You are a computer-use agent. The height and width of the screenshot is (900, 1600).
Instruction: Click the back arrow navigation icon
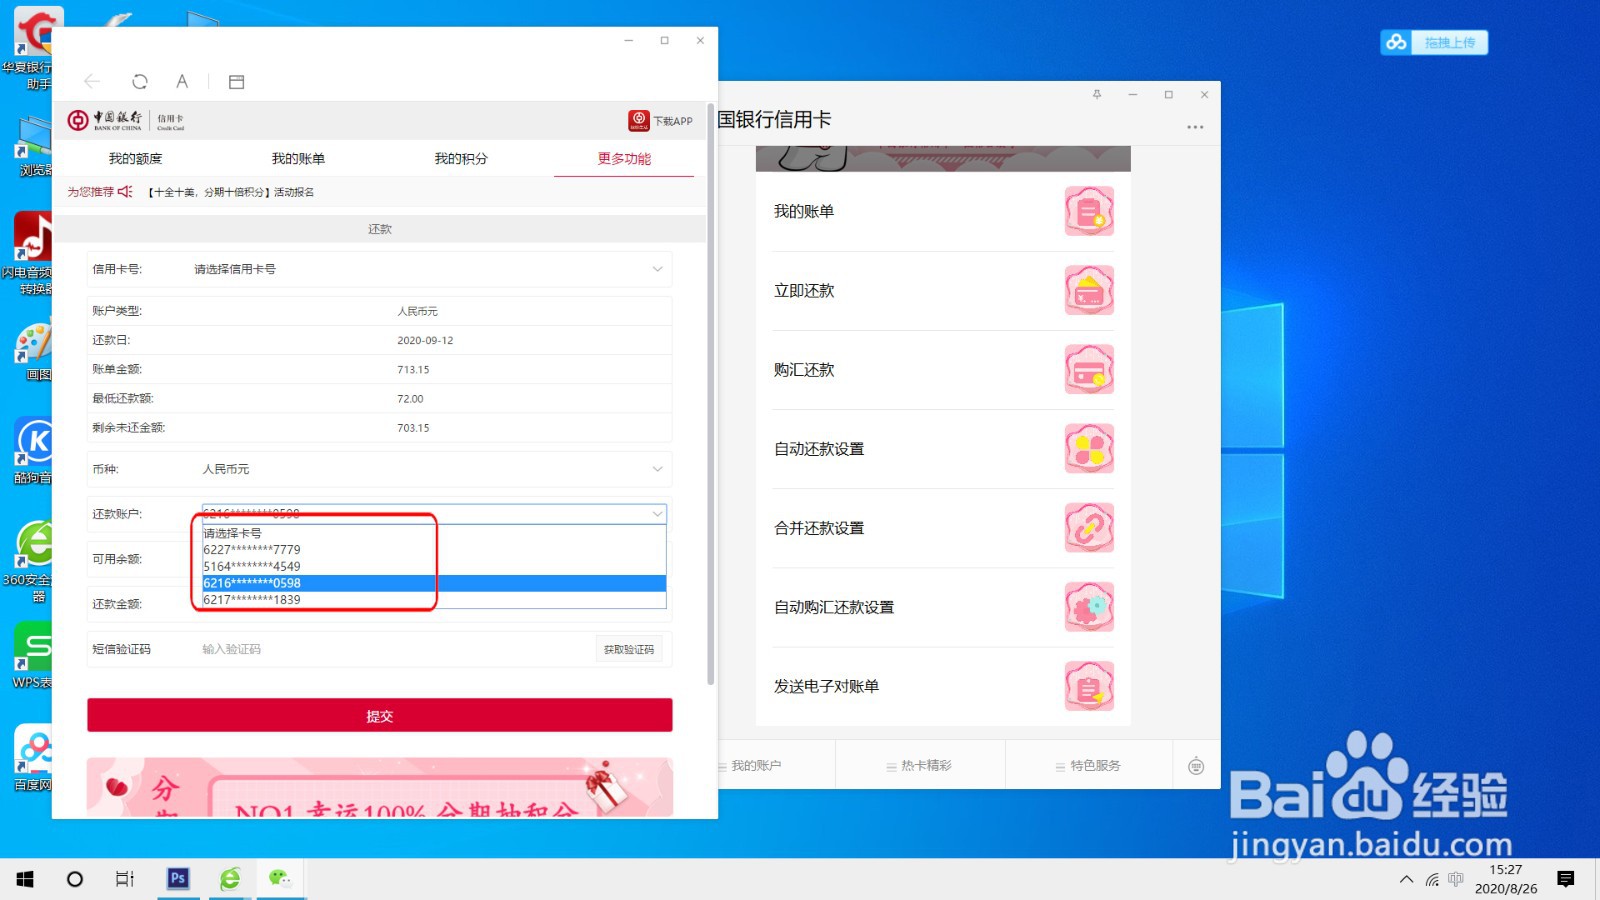pos(92,81)
